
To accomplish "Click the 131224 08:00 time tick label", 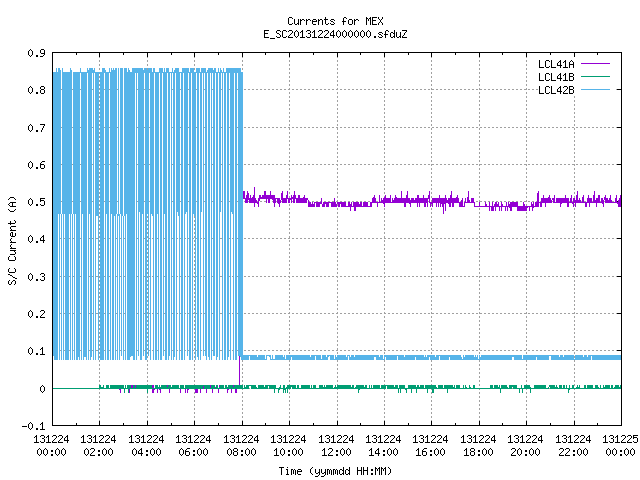I will tap(241, 446).
